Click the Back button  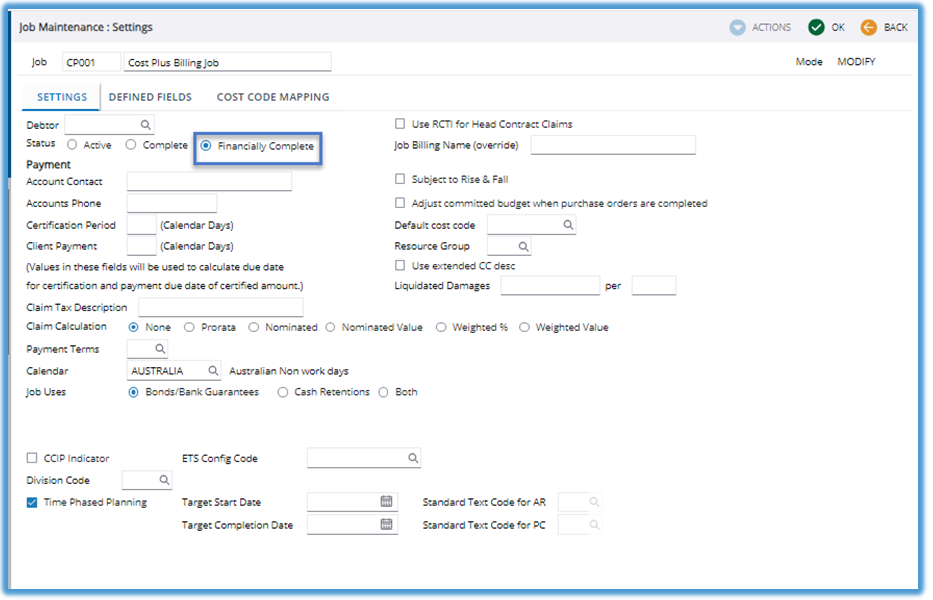885,28
